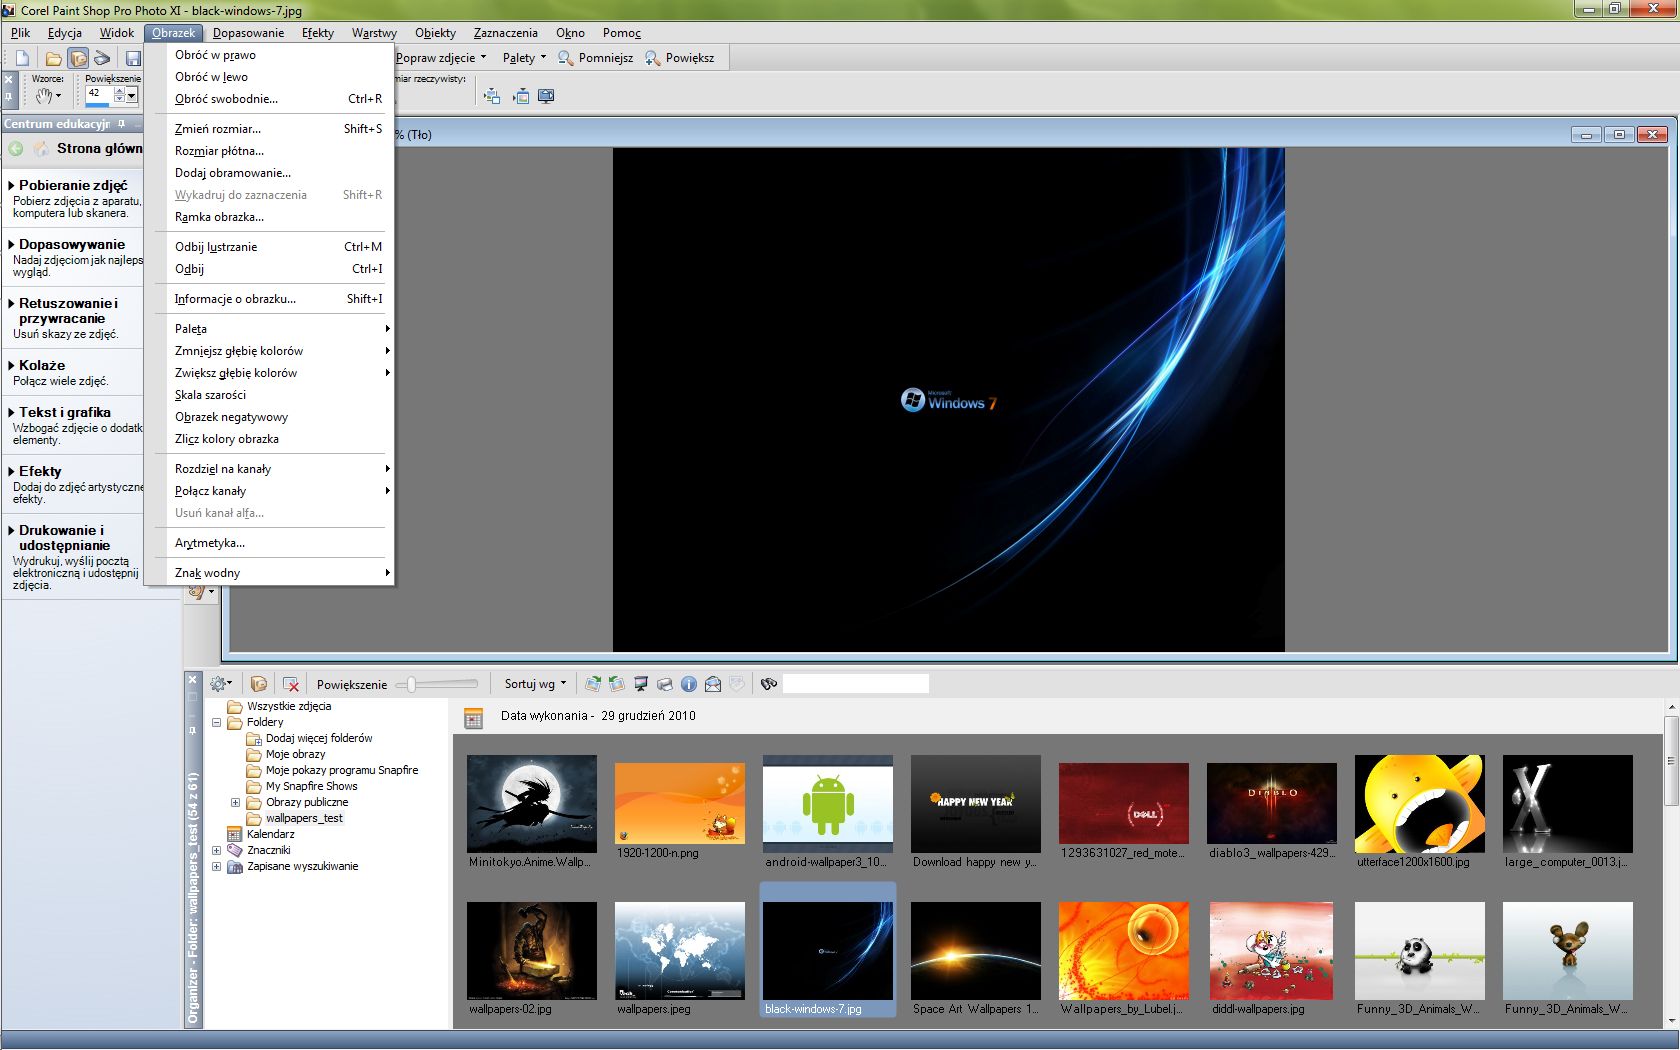Collapse the Foldery tree node
Image resolution: width=1680 pixels, height=1050 pixels.
[216, 722]
